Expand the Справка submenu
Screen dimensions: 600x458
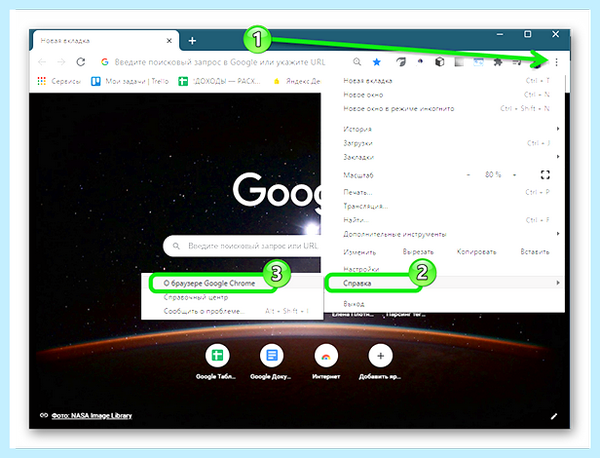click(443, 283)
